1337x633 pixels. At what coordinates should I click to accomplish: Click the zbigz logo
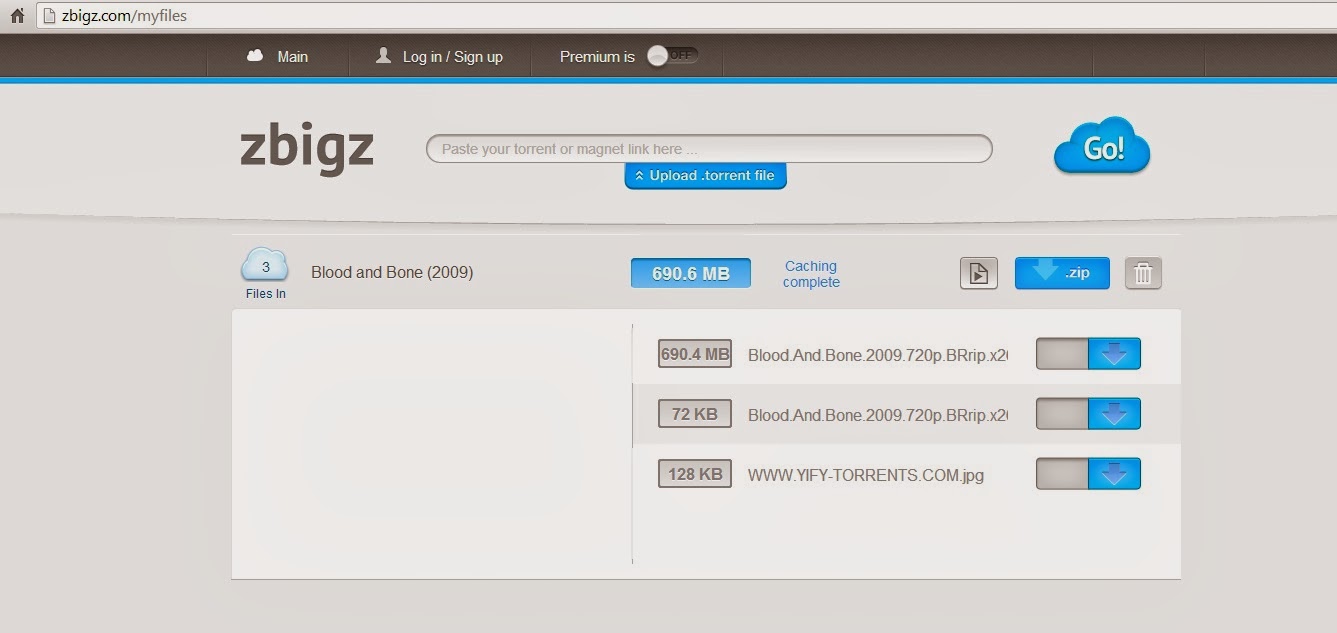pos(307,148)
